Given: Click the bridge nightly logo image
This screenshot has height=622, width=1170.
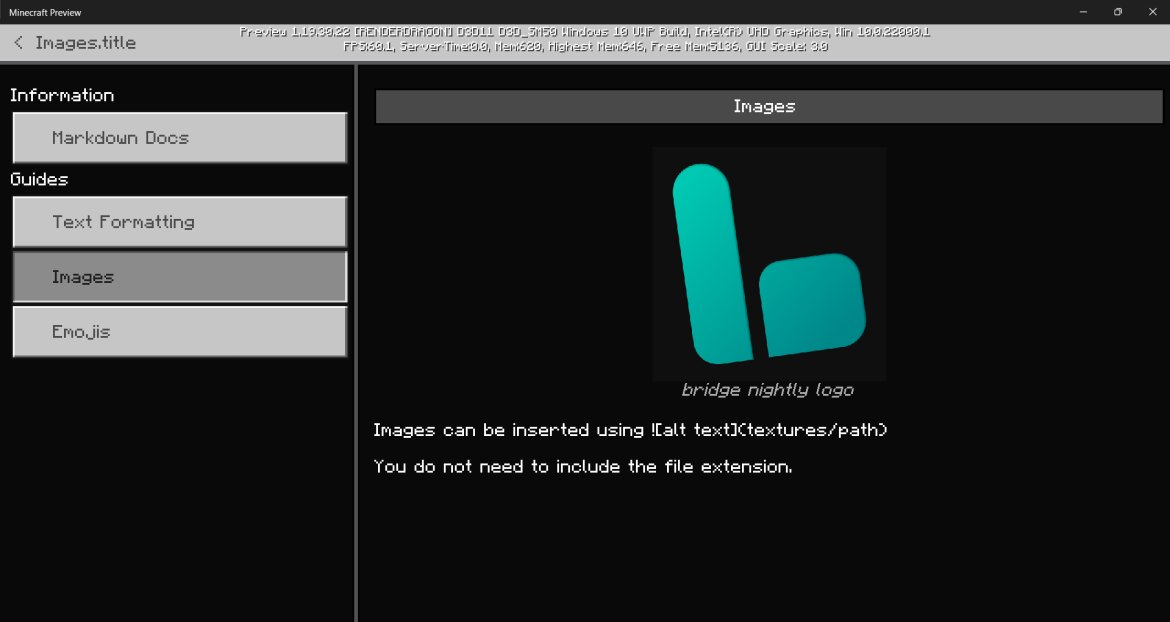Looking at the screenshot, I should click(x=769, y=264).
